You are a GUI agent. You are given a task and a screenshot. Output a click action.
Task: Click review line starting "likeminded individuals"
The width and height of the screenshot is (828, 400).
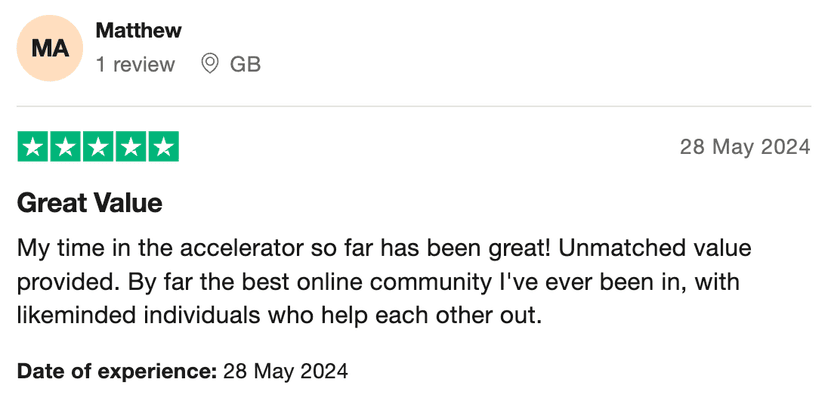278,315
